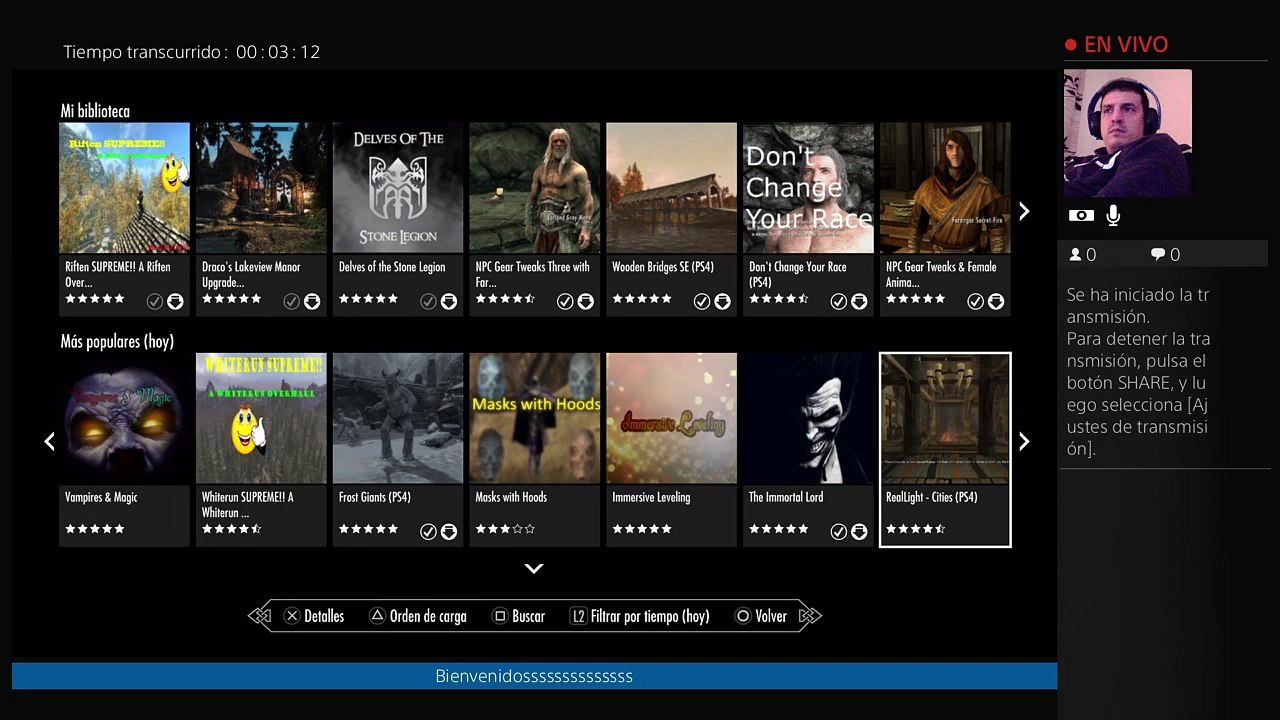
Task: Open the Riften SUPREME!! mod thumbnail
Action: 124,188
